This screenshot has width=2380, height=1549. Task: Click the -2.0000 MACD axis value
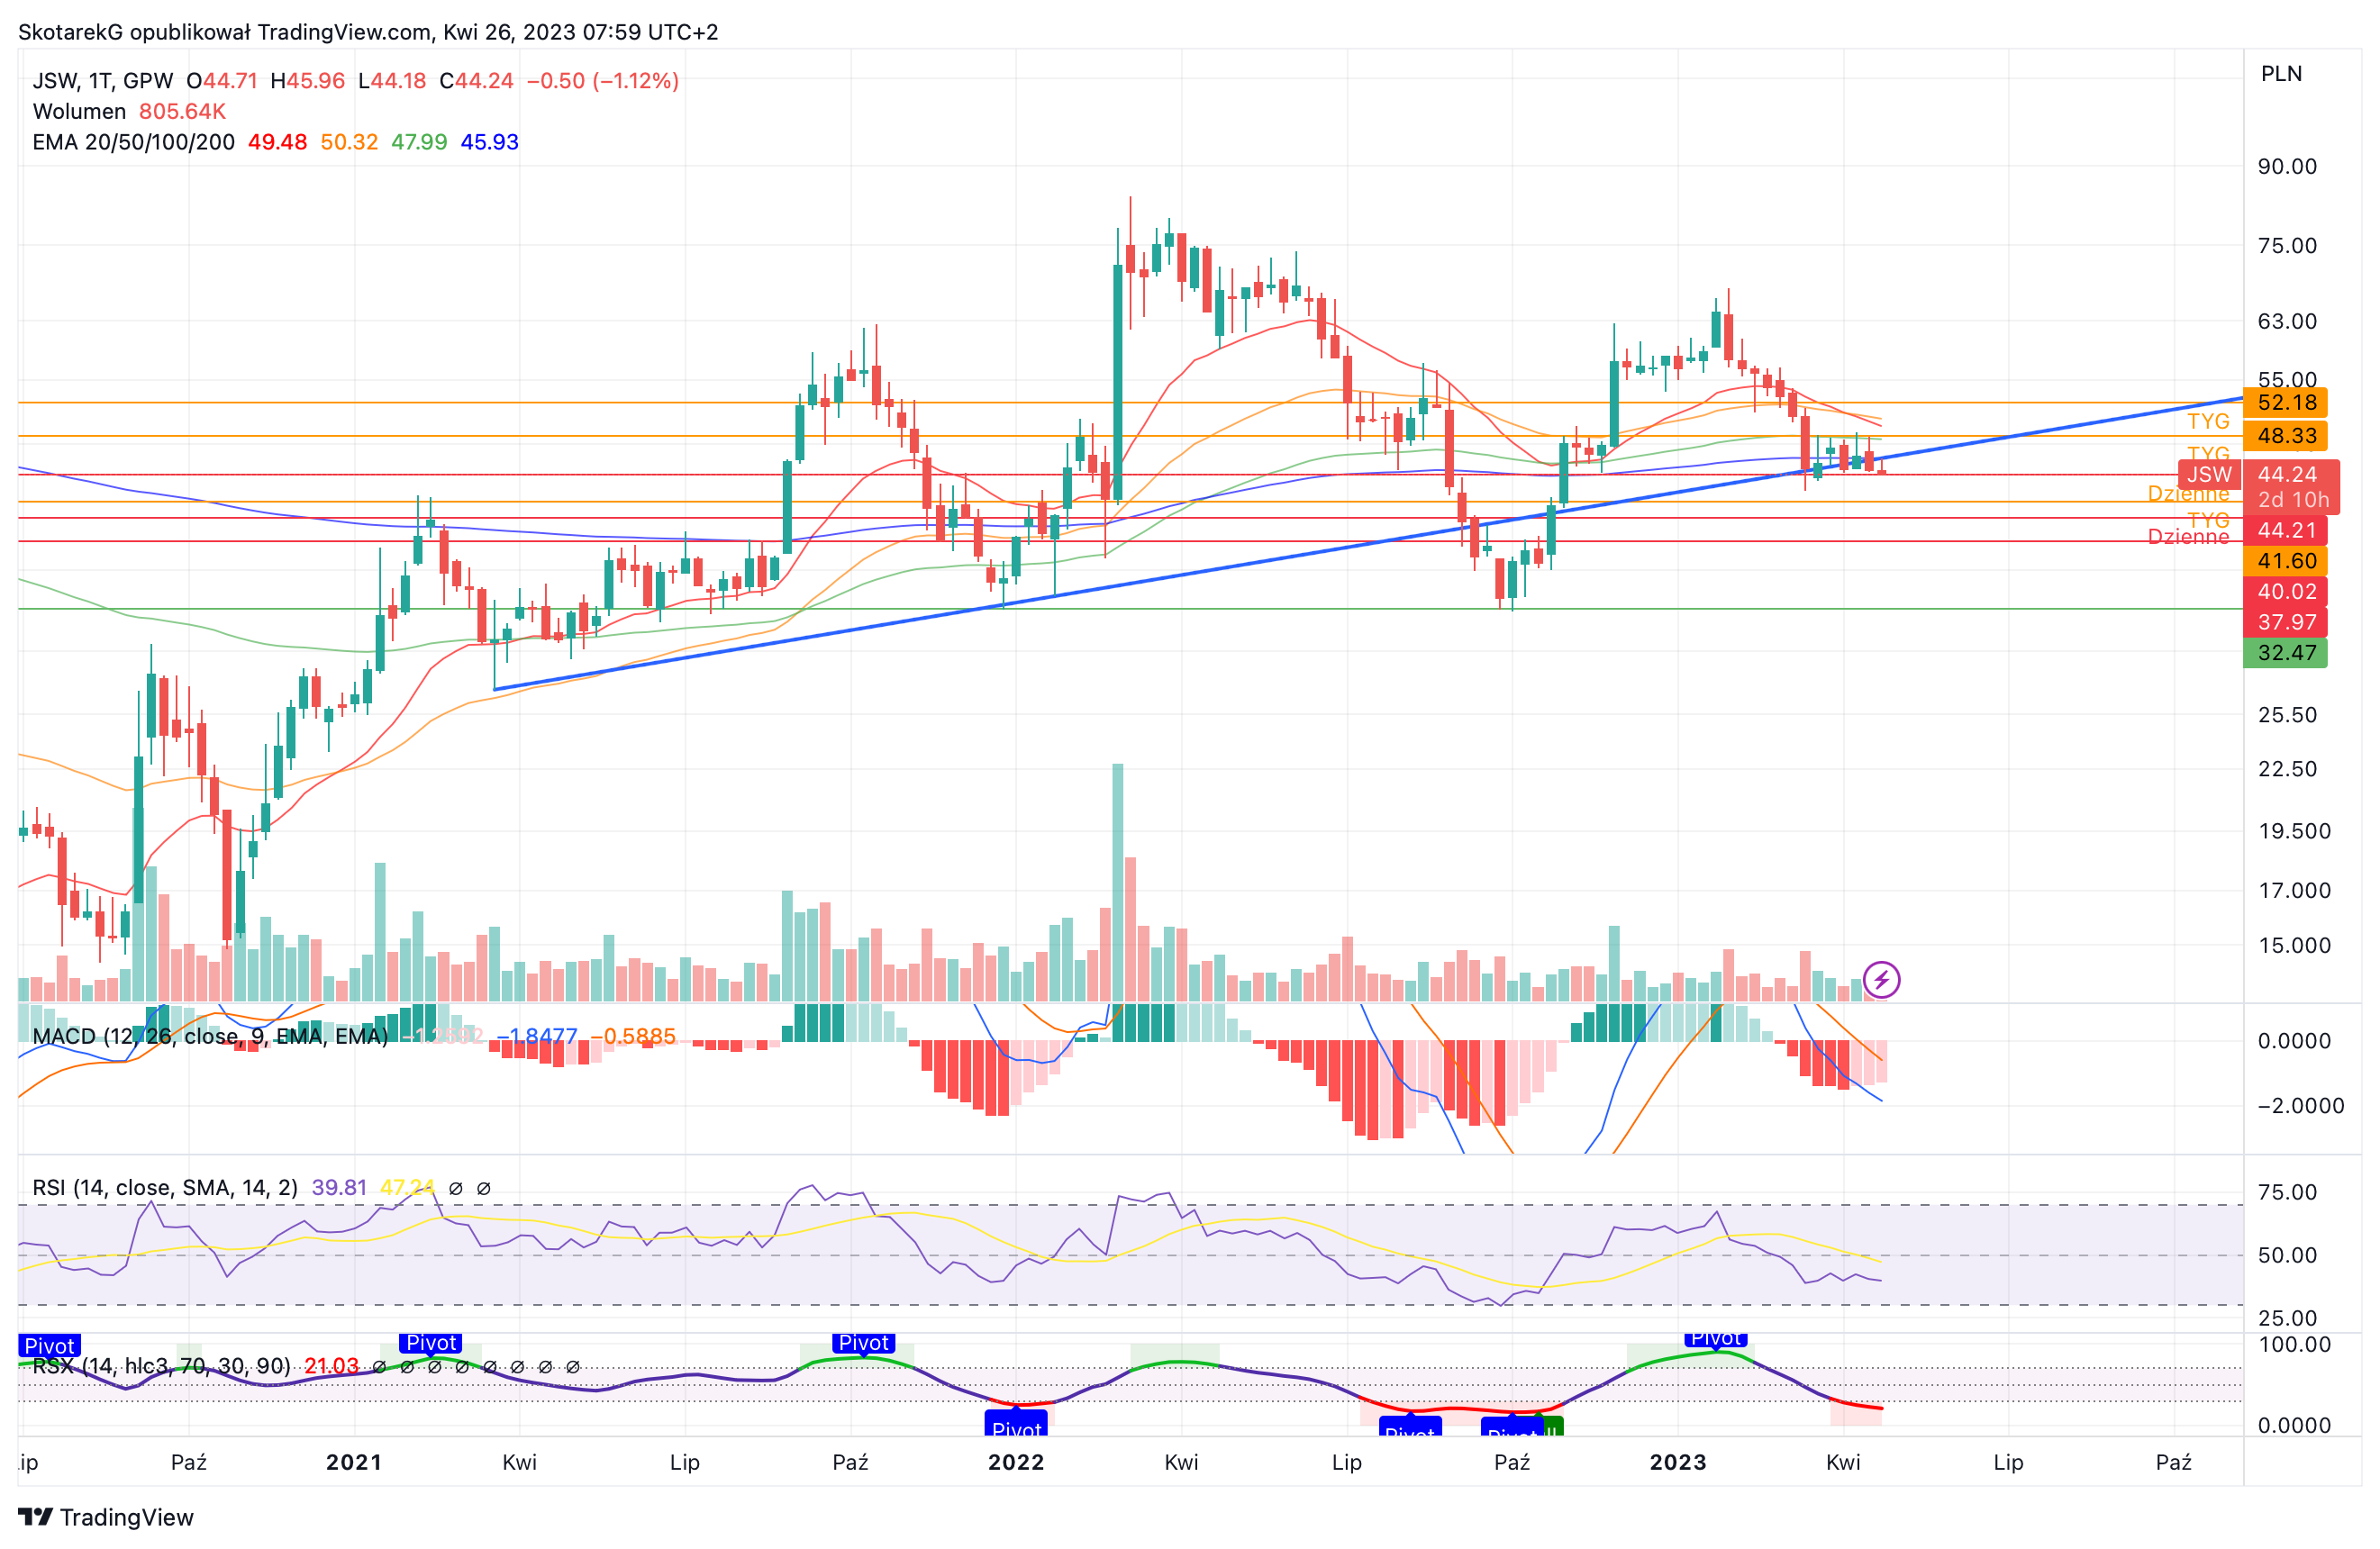2300,1105
